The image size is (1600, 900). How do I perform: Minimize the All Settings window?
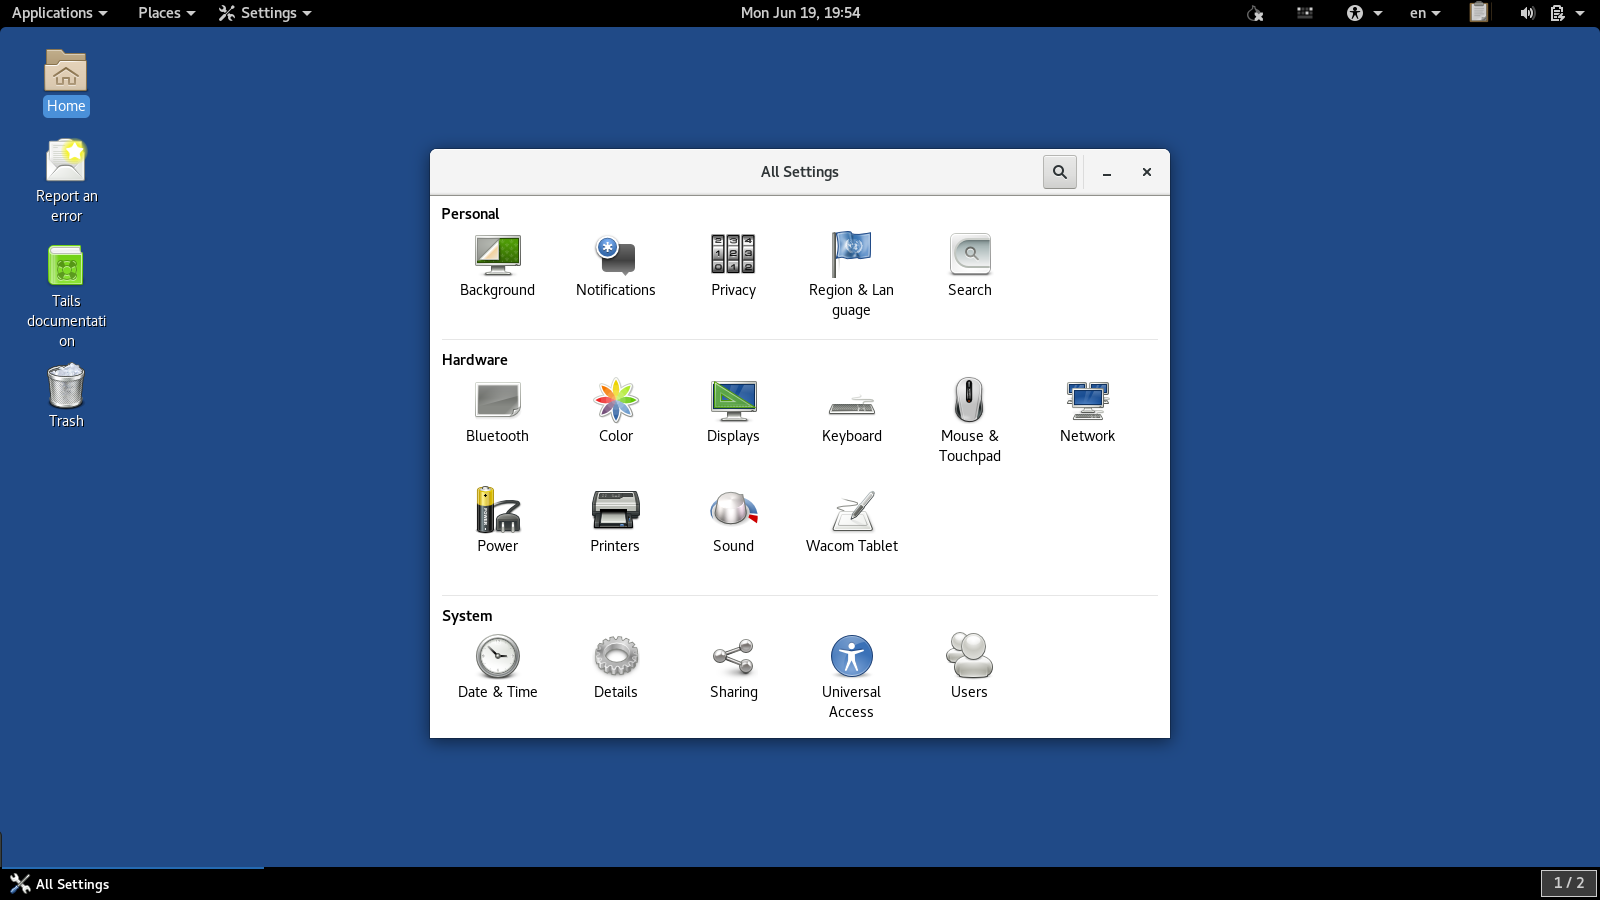pyautogui.click(x=1107, y=172)
